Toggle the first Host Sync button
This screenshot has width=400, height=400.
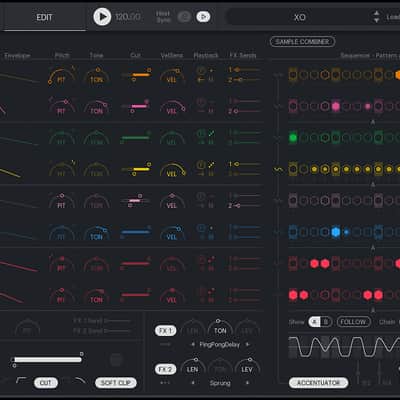tap(184, 17)
